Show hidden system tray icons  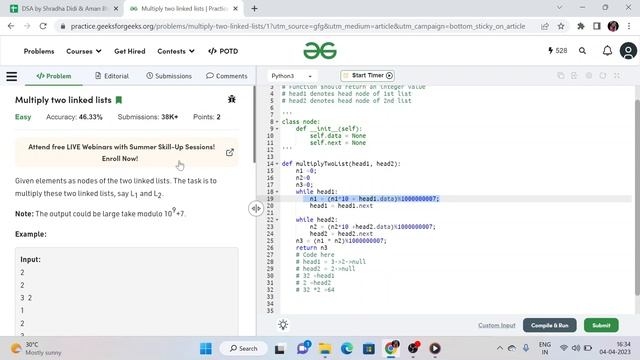coord(500,348)
